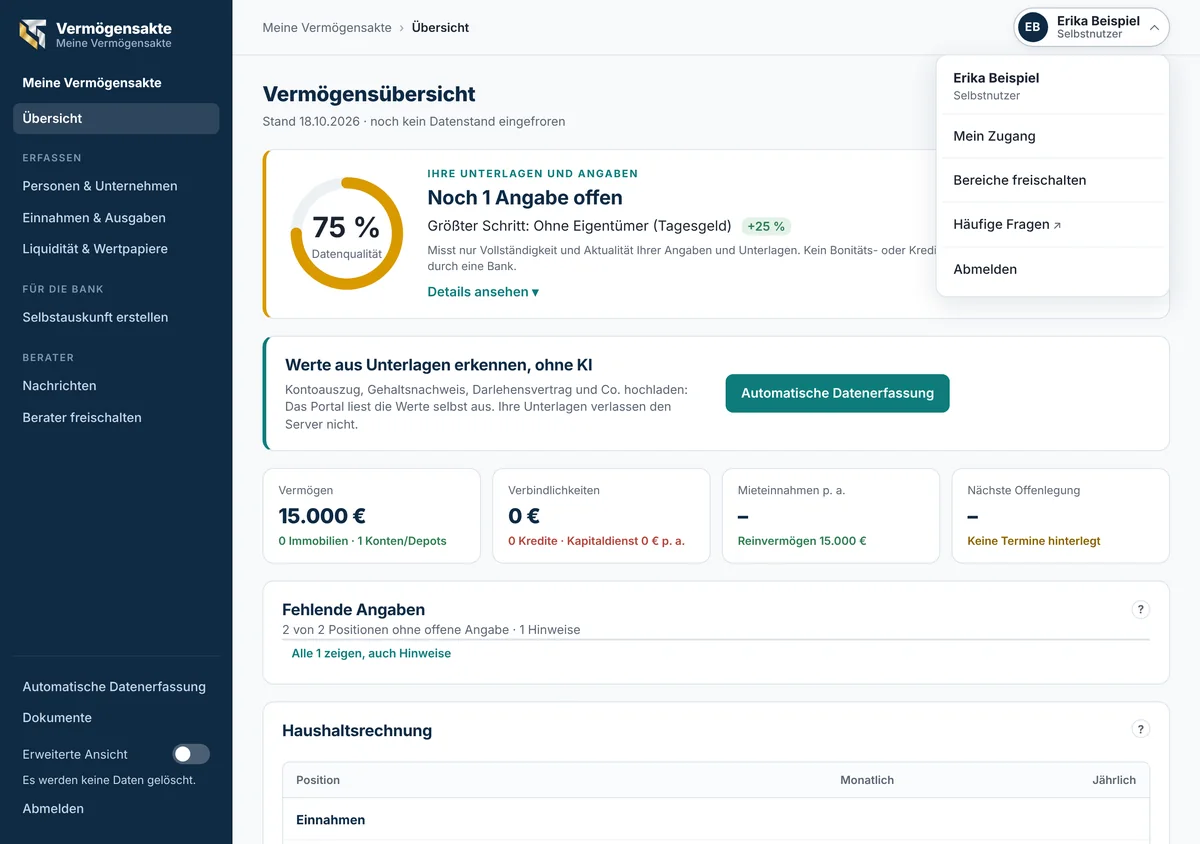Open Übersicht in the sidebar
Image resolution: width=1200 pixels, height=844 pixels.
[x=116, y=118]
